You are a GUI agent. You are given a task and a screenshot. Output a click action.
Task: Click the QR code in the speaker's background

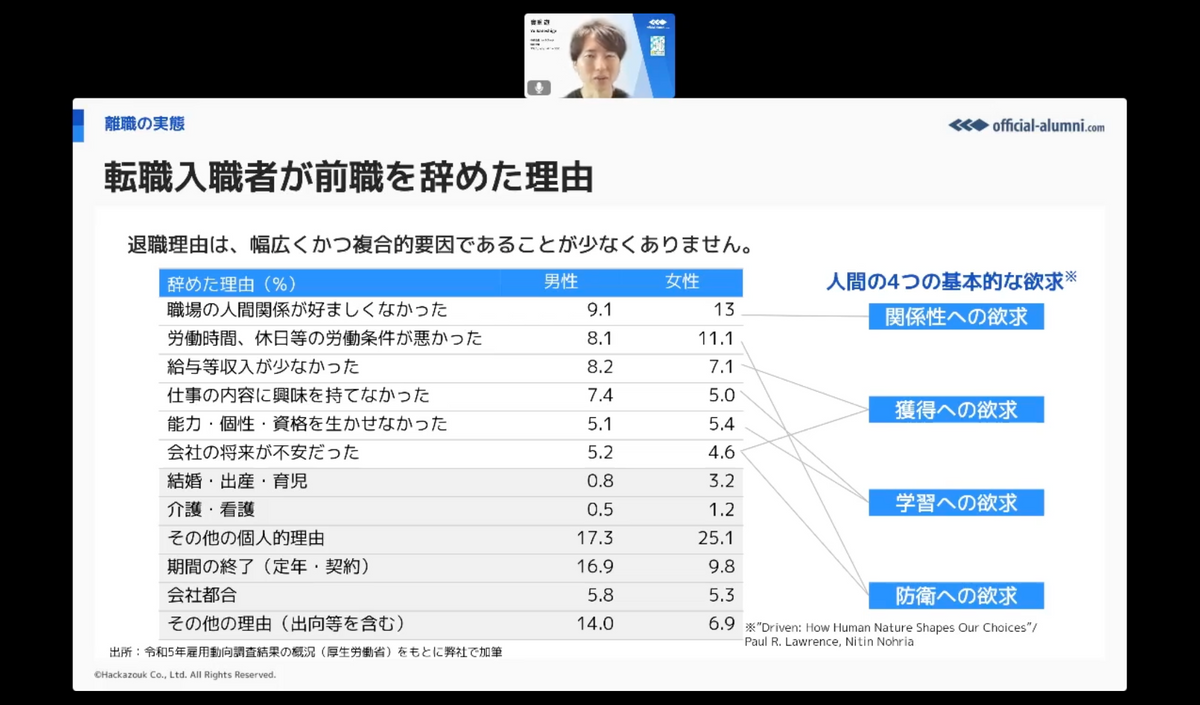click(657, 46)
